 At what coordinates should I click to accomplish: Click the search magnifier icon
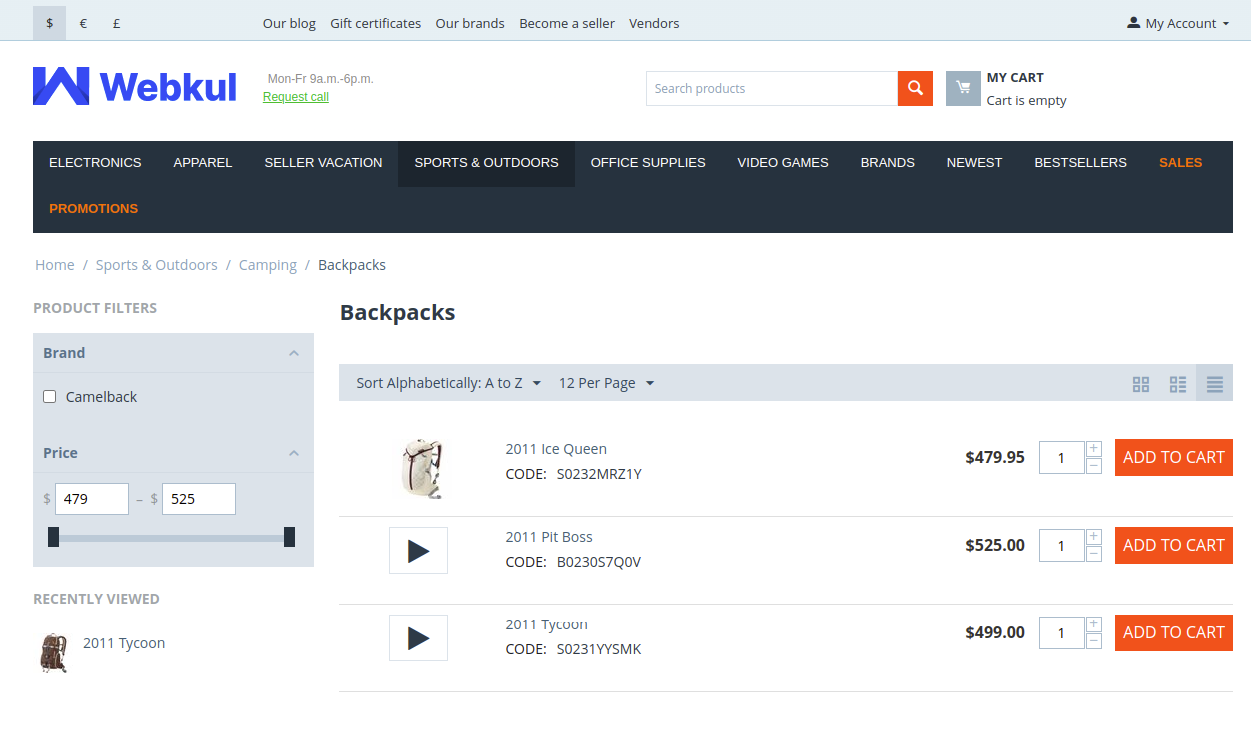coord(914,88)
